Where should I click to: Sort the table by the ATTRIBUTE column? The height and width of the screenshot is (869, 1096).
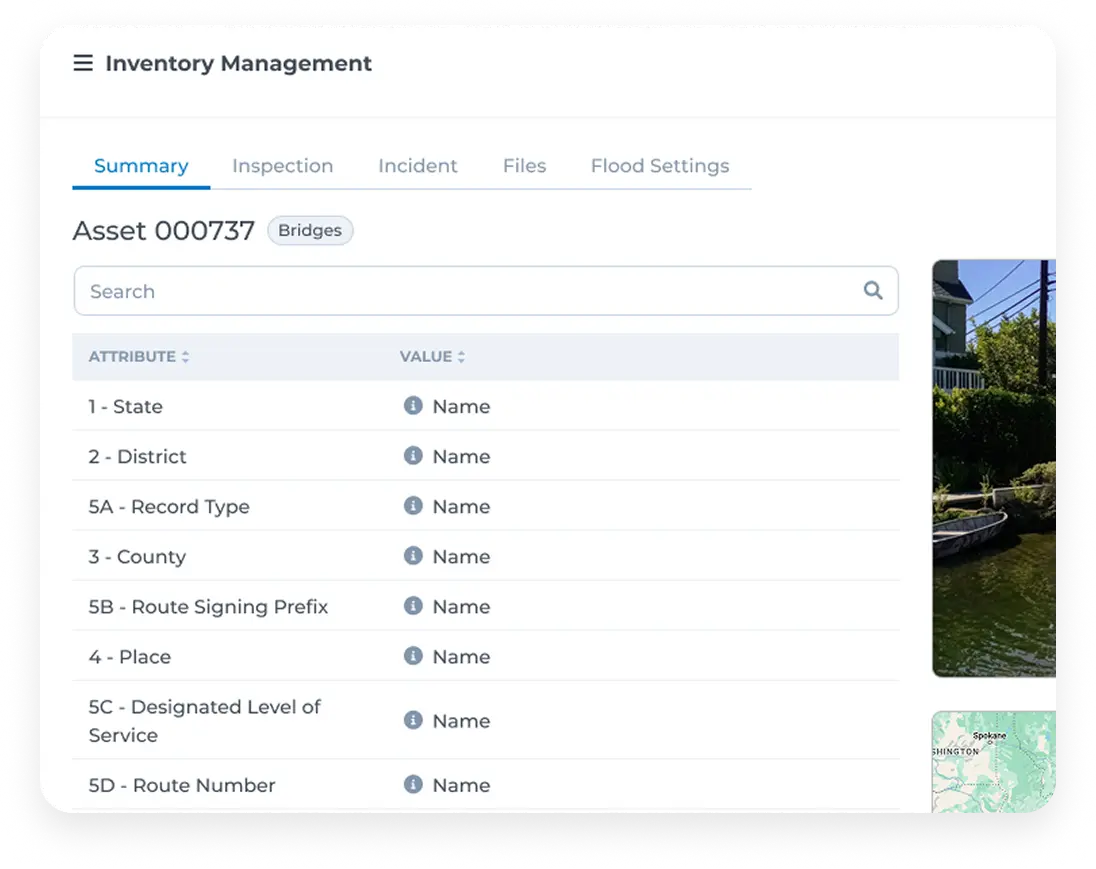[185, 356]
